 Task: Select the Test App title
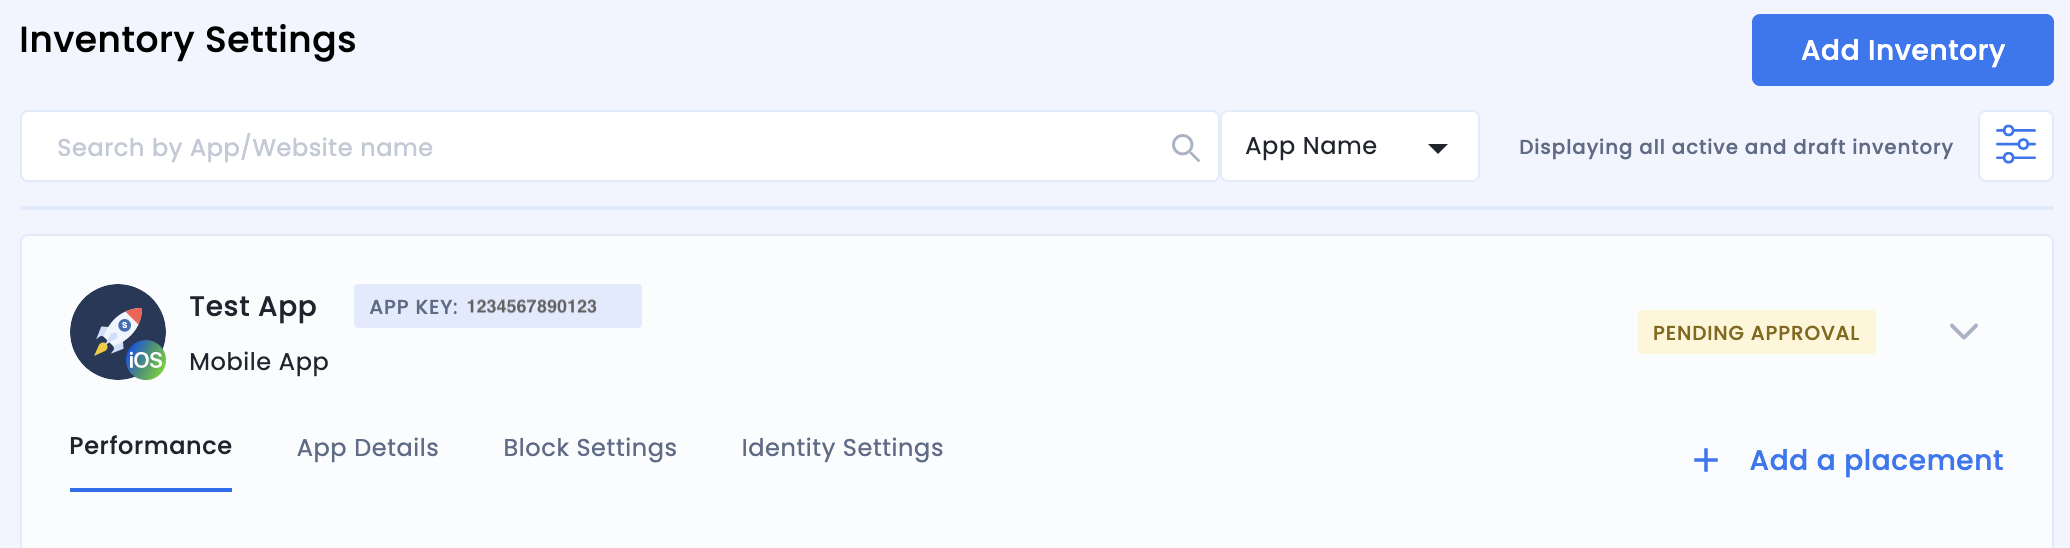point(253,306)
